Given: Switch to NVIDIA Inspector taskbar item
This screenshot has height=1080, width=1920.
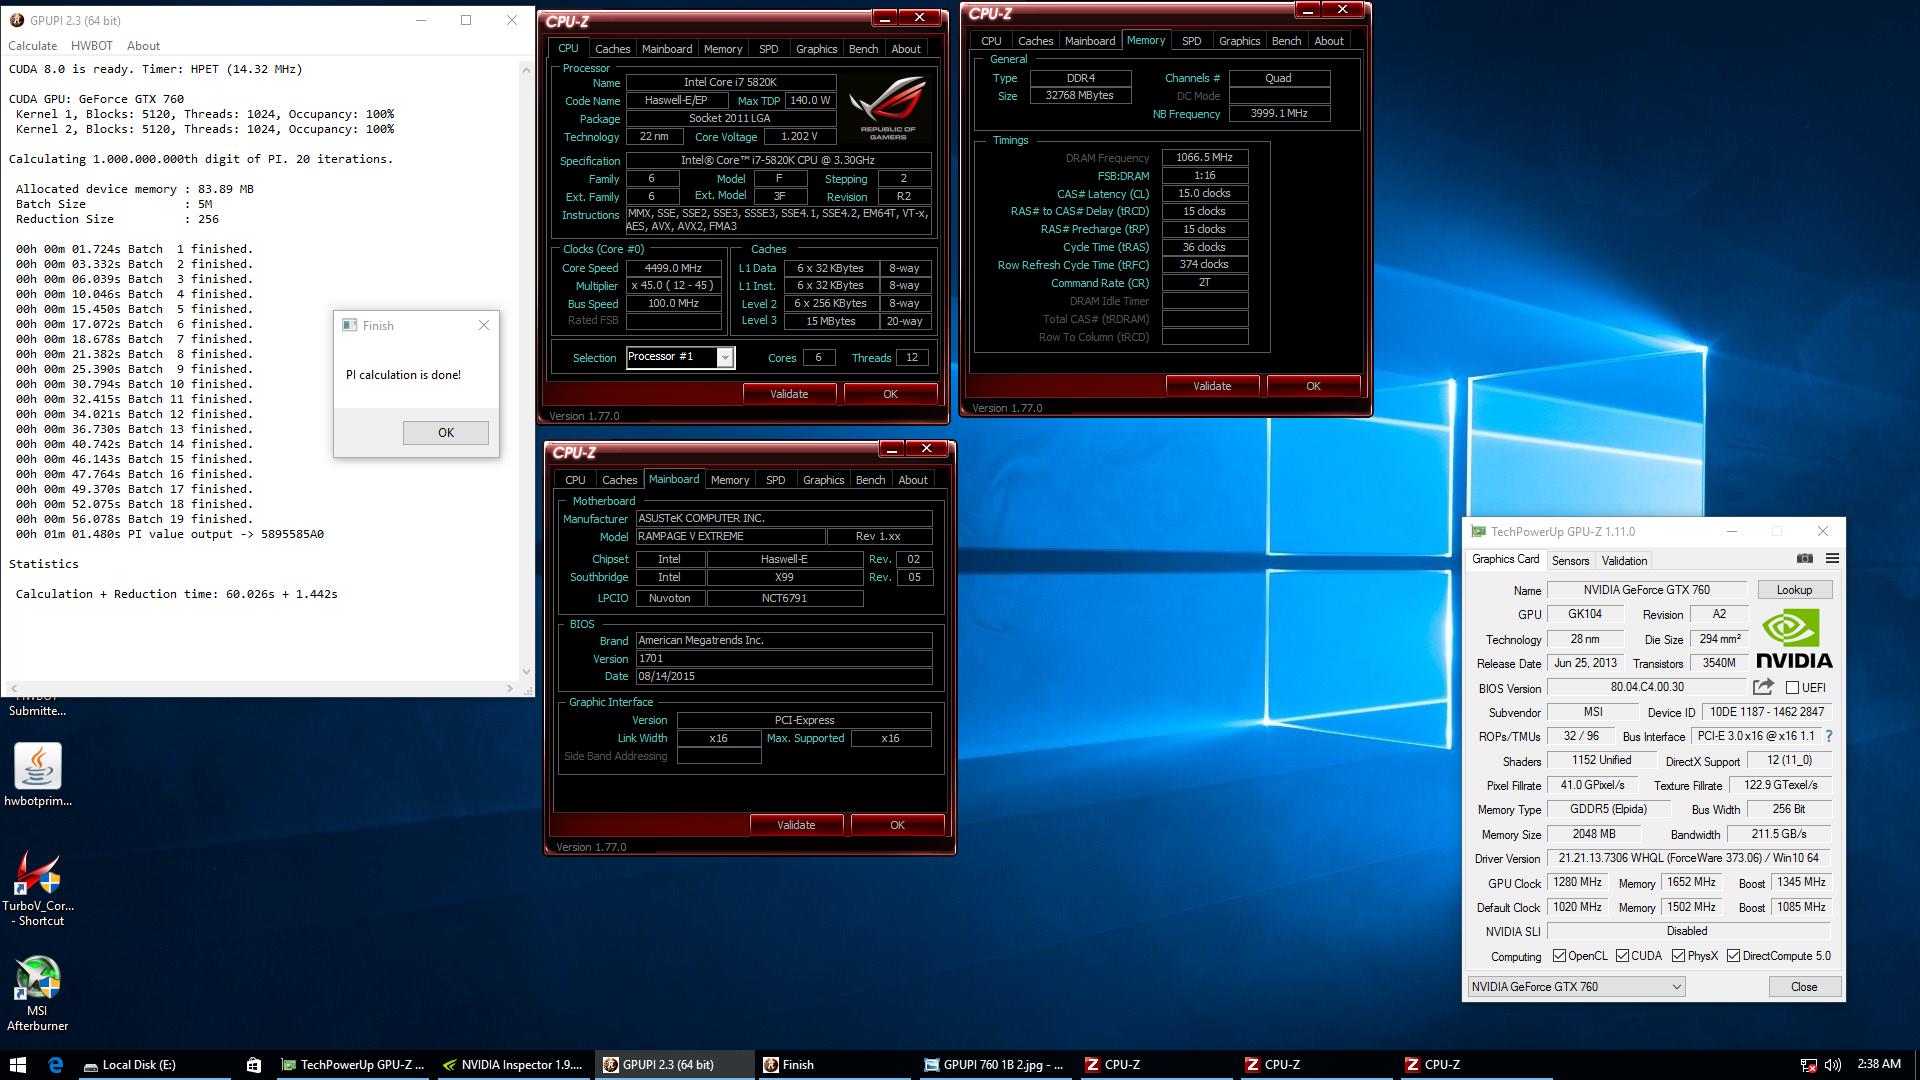Looking at the screenshot, I should 513,1065.
